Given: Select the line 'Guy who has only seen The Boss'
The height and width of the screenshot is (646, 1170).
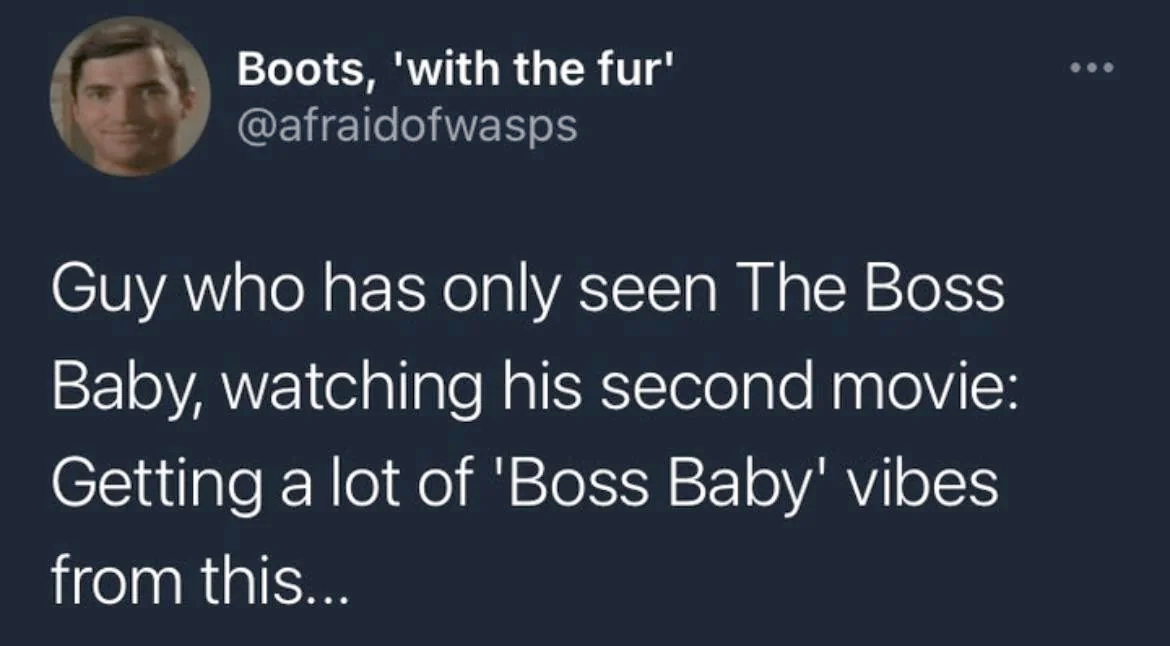Looking at the screenshot, I should click(528, 292).
